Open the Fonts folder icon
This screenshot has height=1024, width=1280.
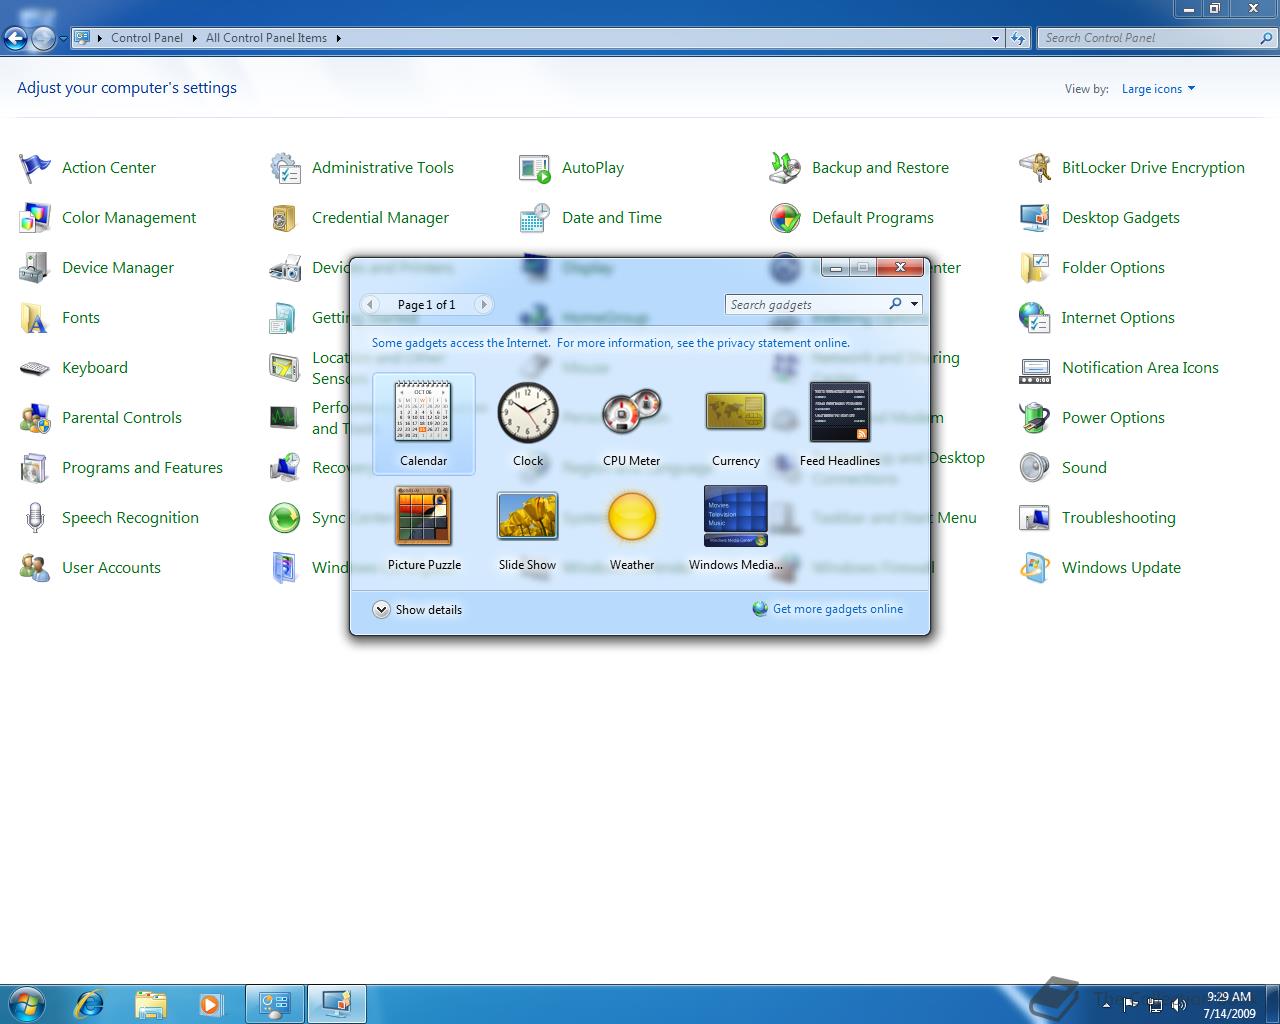pyautogui.click(x=59, y=318)
